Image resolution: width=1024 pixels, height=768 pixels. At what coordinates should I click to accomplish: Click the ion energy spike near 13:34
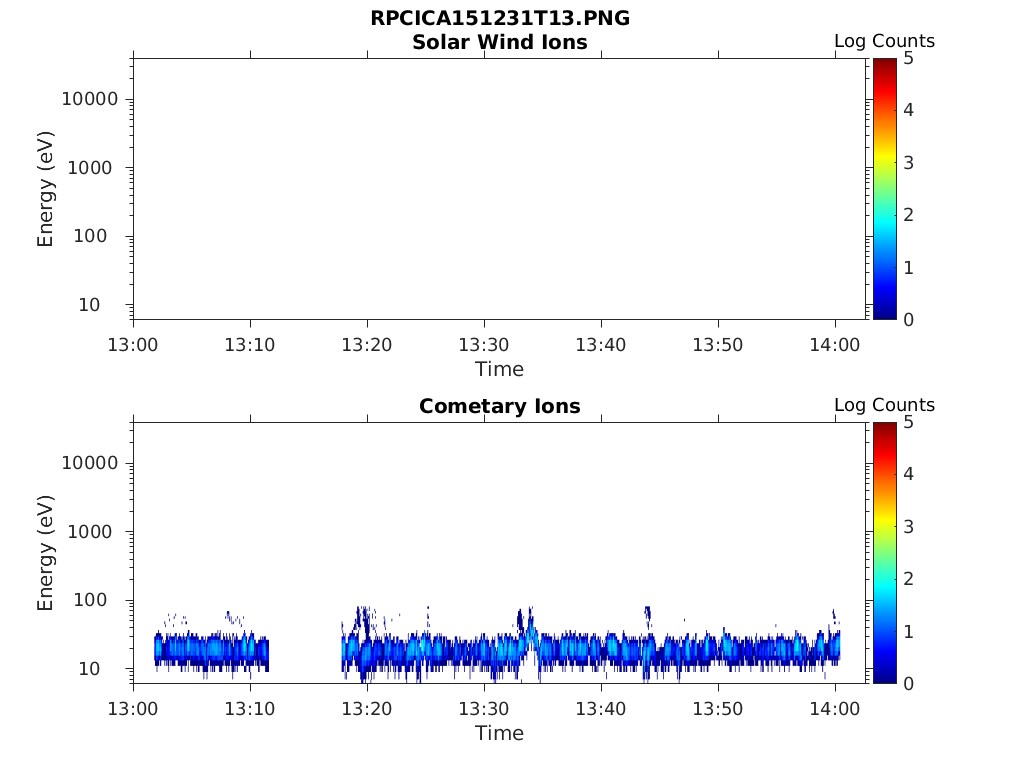click(530, 630)
